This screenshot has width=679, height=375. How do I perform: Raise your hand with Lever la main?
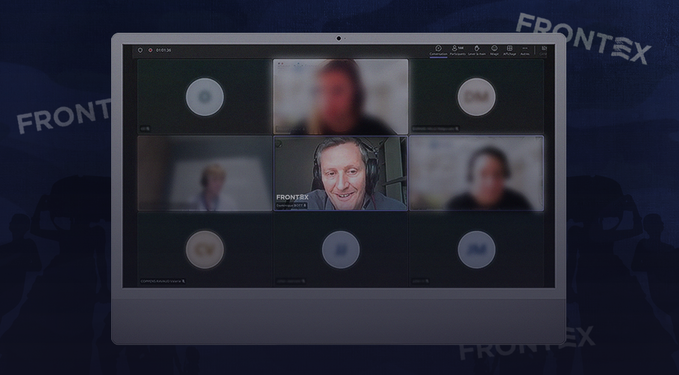[x=477, y=50]
